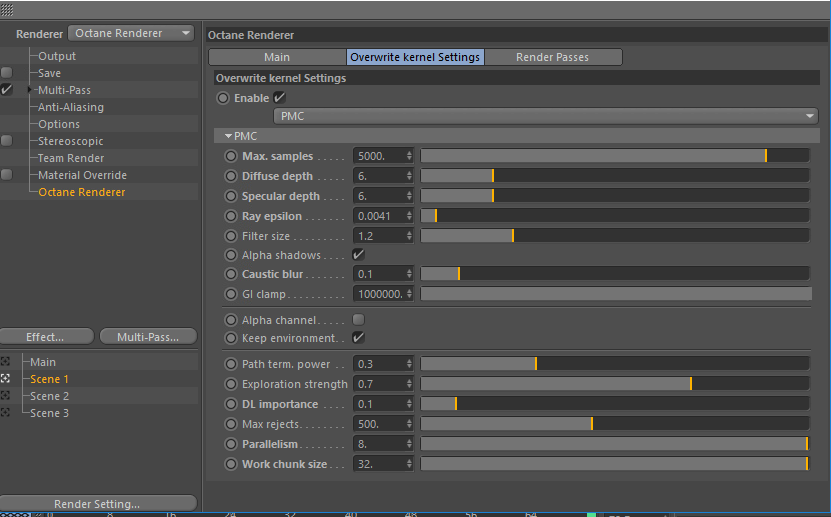
Task: Select the Scene 3 render setting
Action: point(49,413)
